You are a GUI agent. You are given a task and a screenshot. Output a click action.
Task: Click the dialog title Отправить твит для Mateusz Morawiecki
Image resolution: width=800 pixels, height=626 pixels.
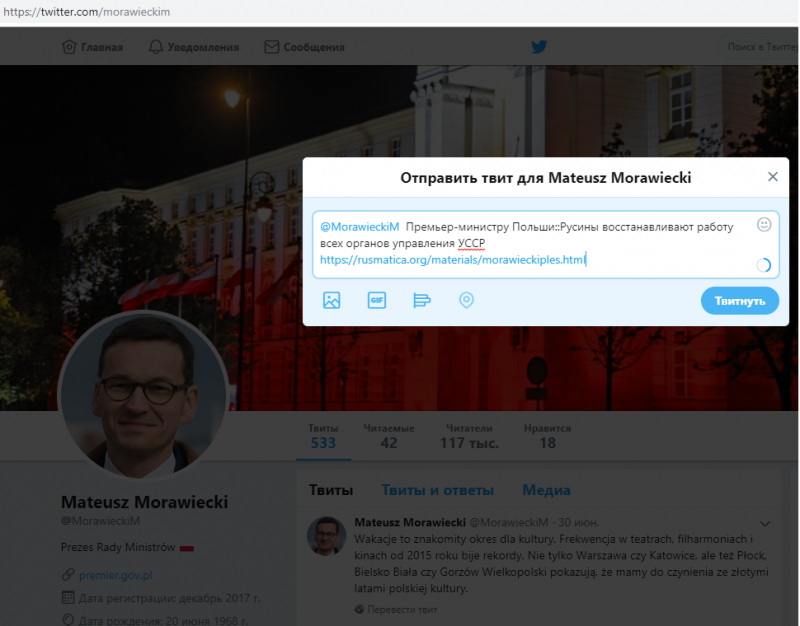[545, 178]
